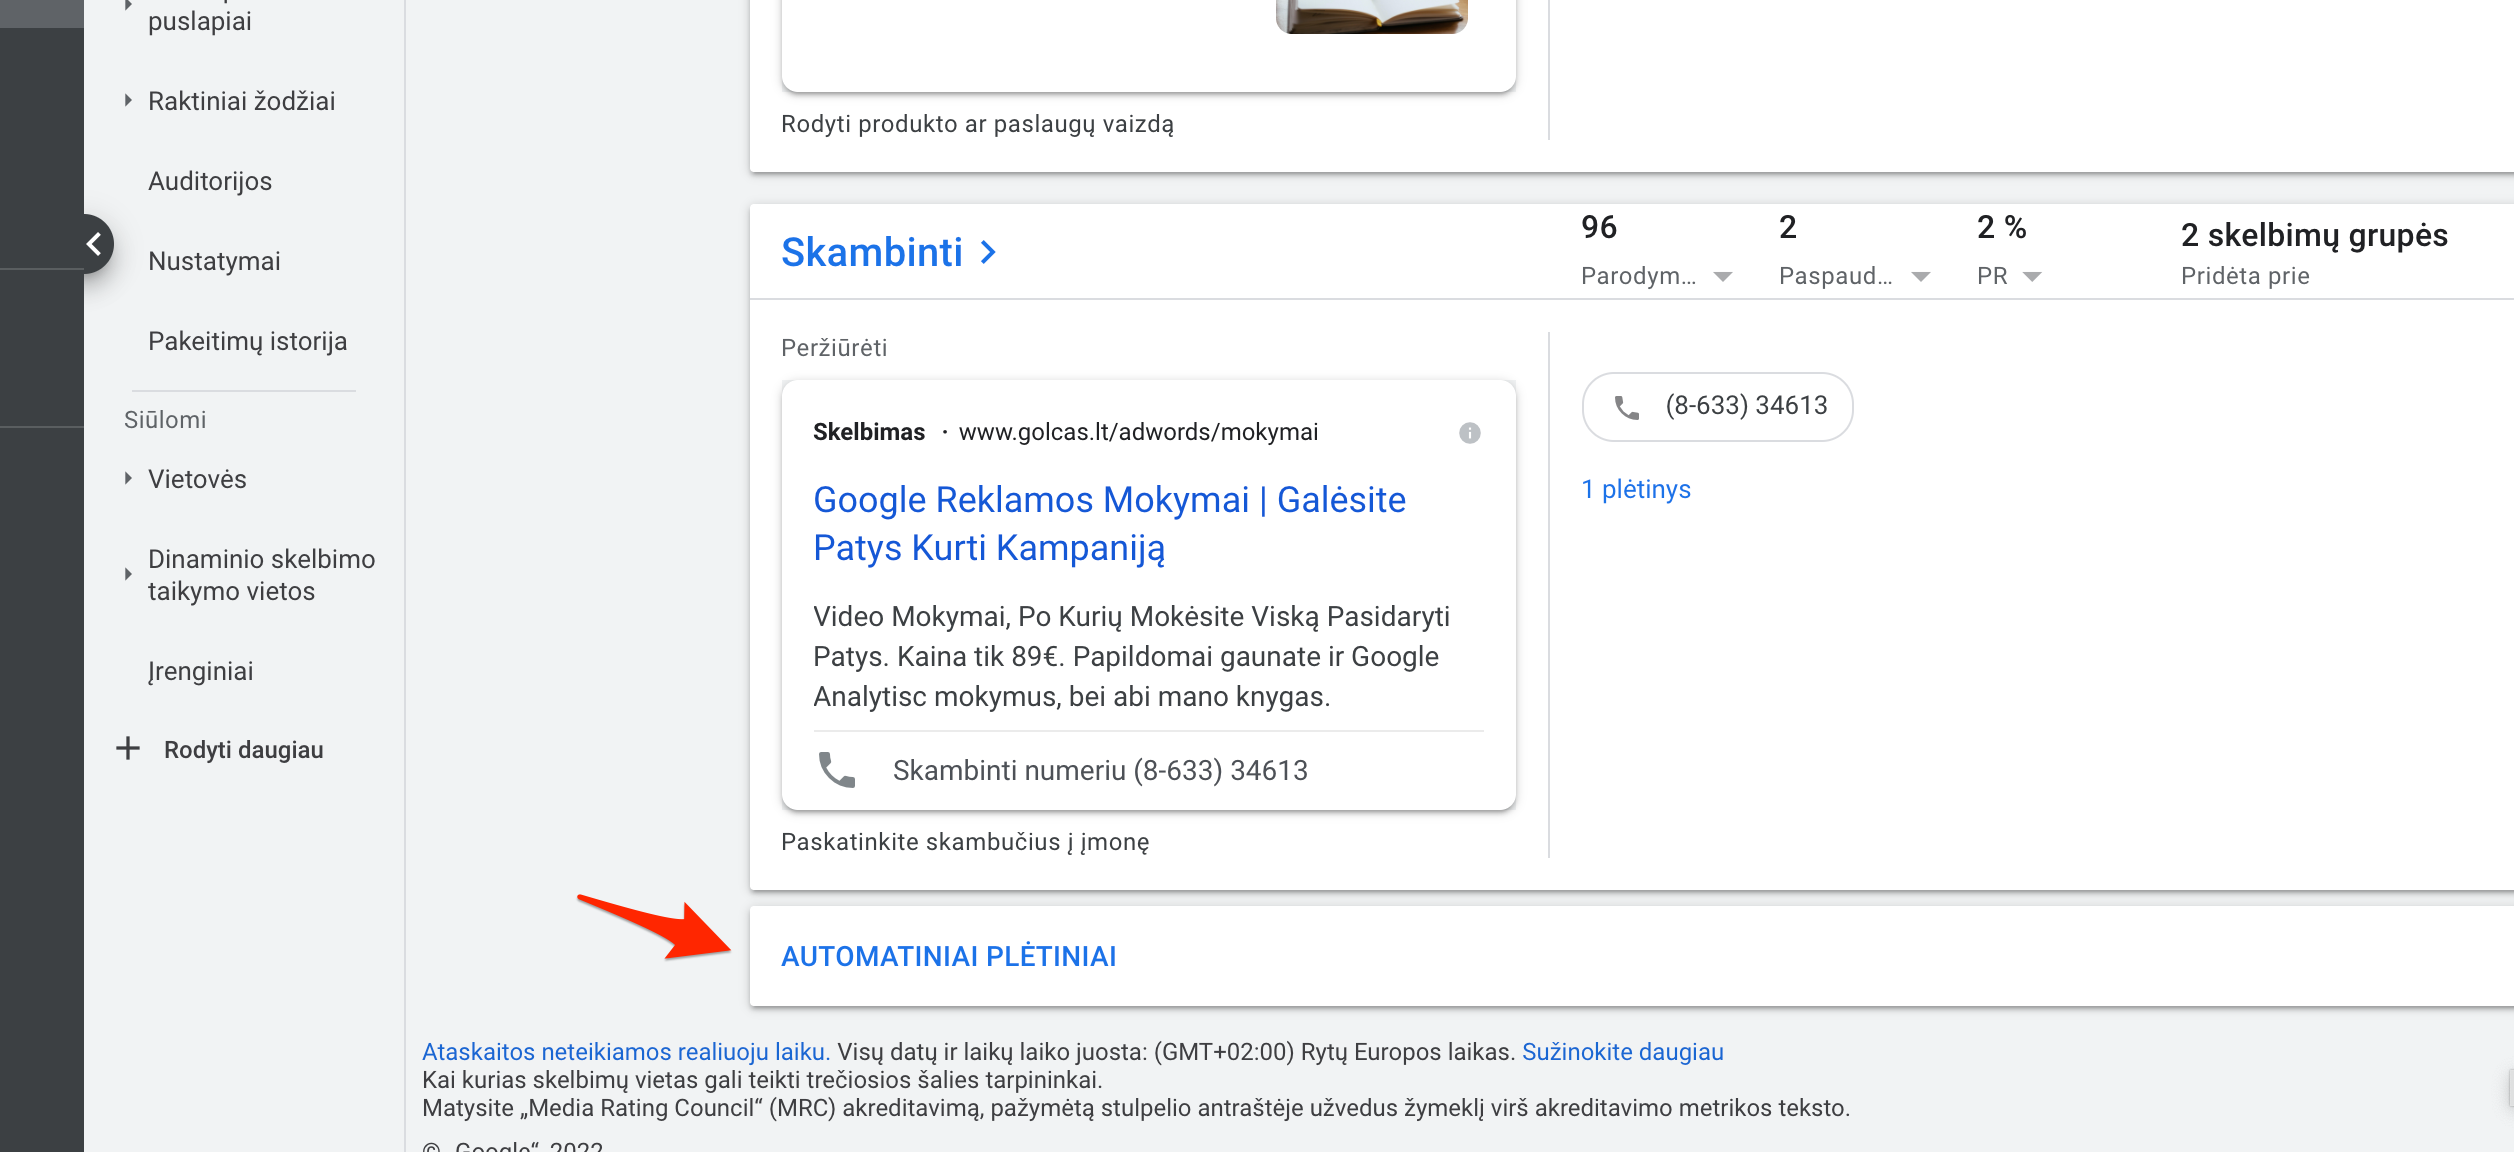This screenshot has height=1152, width=2514.
Task: Click the book image thumbnail
Action: point(1371,16)
